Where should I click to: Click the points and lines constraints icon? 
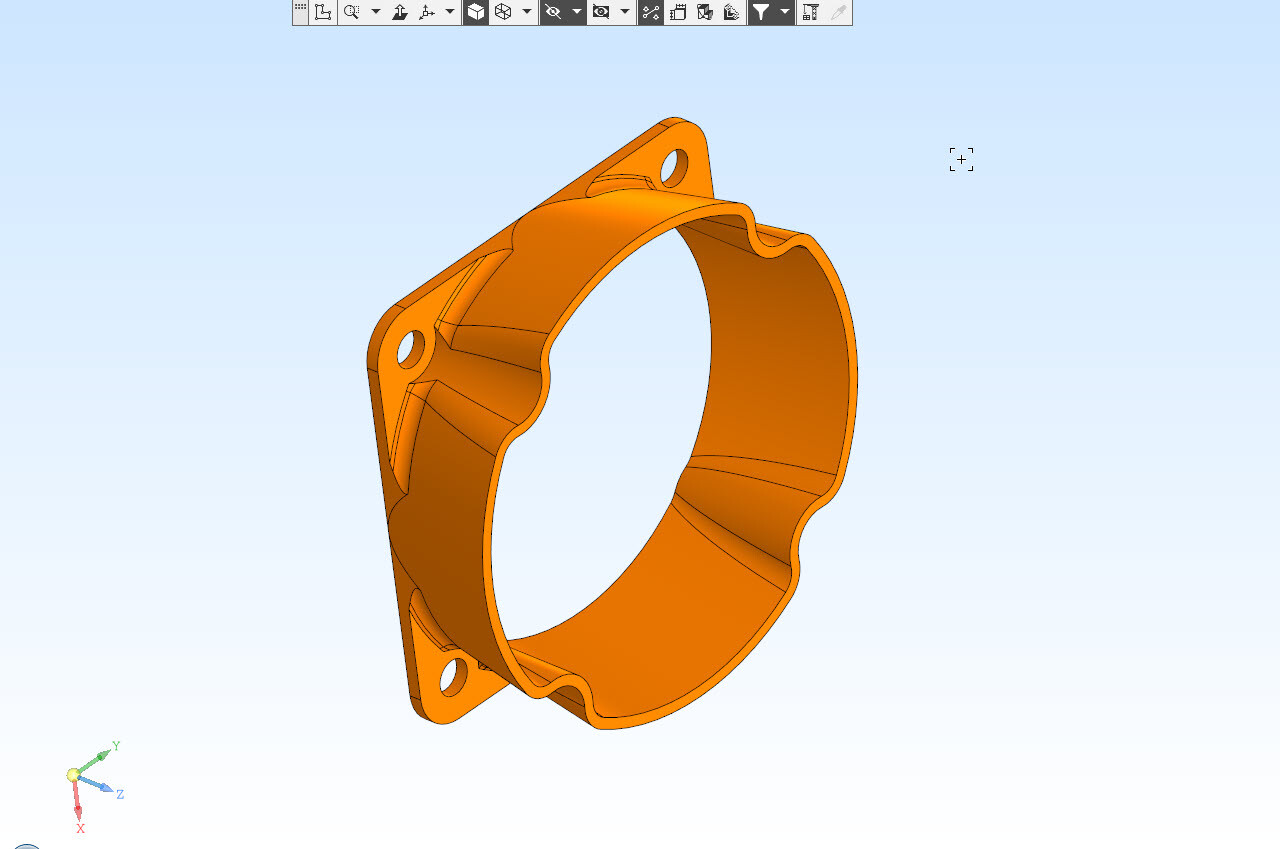(x=651, y=12)
